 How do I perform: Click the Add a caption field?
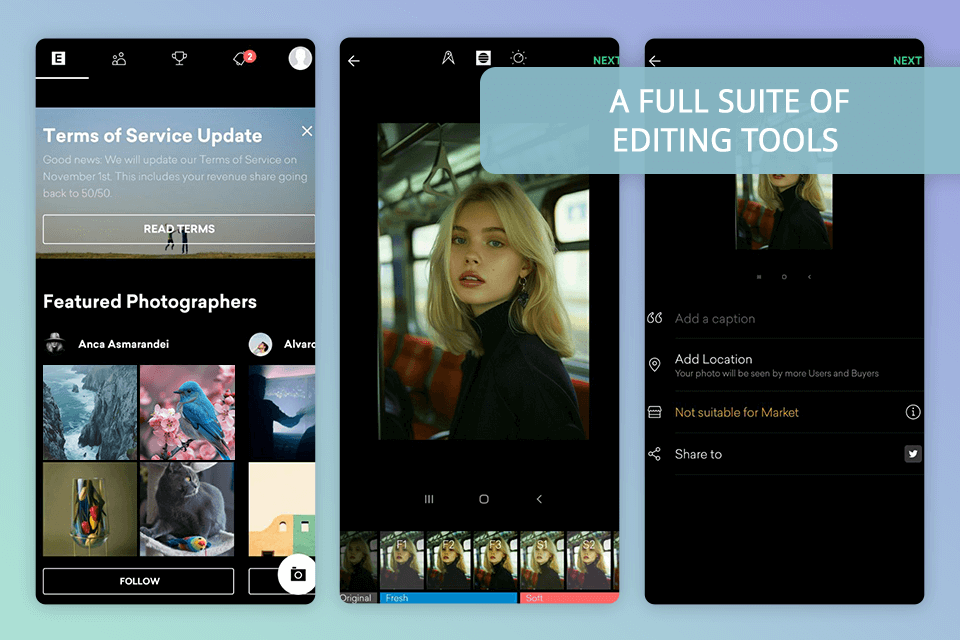(x=798, y=318)
